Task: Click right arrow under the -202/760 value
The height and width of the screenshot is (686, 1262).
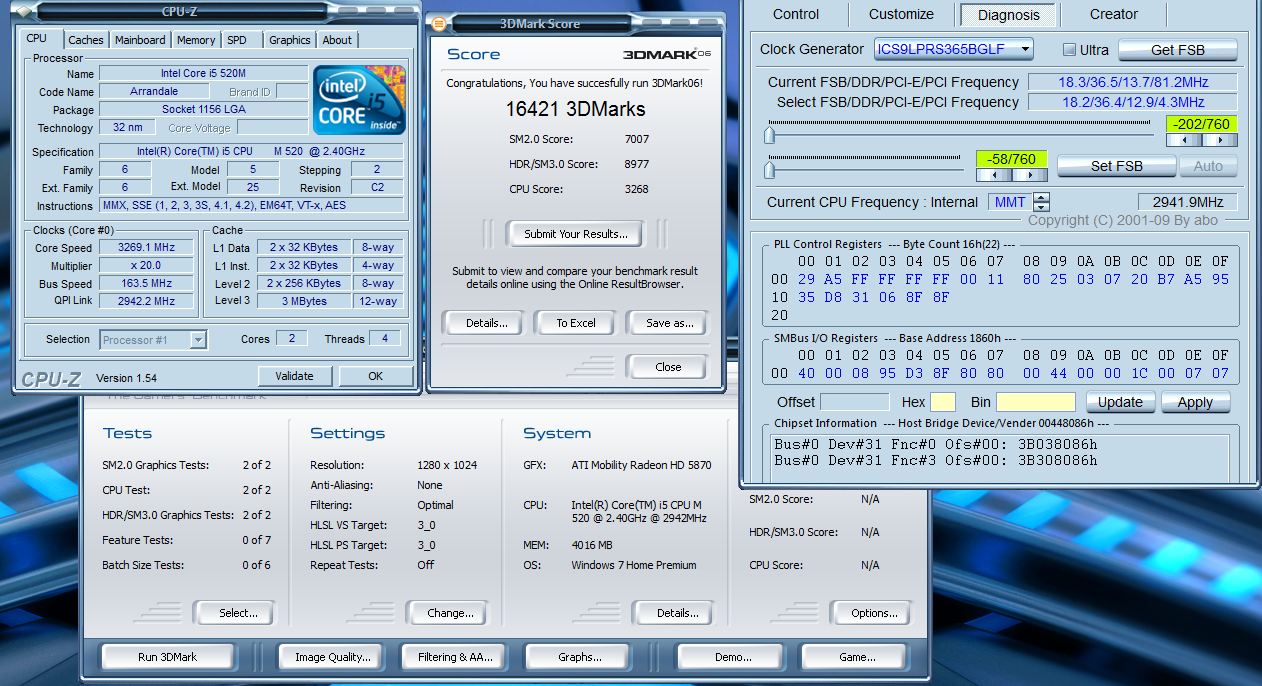Action: pos(1222,141)
